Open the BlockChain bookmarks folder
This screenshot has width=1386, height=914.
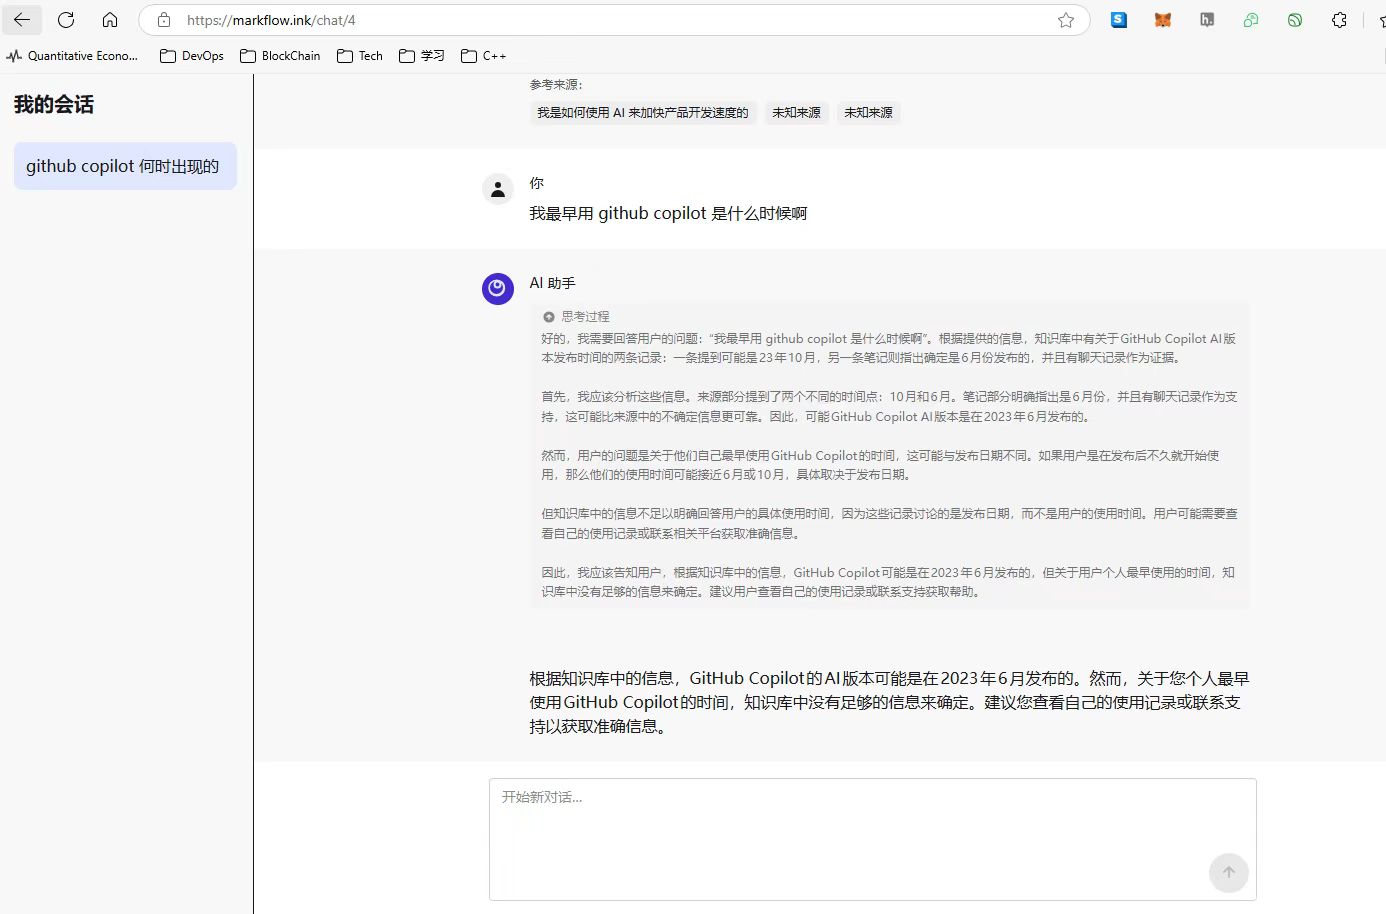coord(281,56)
